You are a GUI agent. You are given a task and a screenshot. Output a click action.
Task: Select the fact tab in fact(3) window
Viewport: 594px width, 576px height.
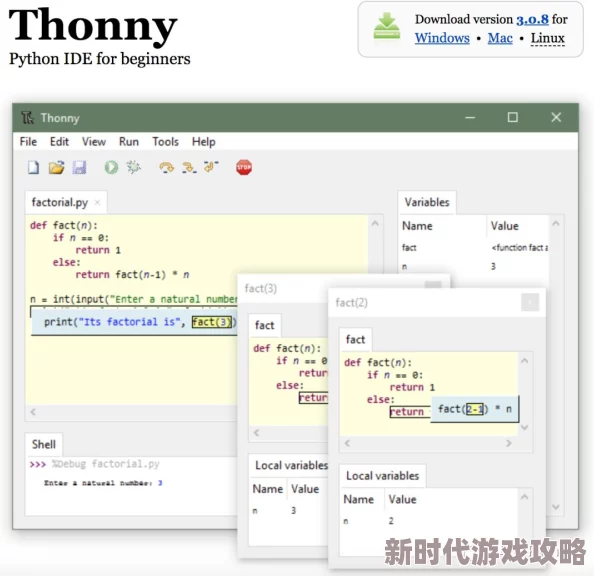pos(264,325)
